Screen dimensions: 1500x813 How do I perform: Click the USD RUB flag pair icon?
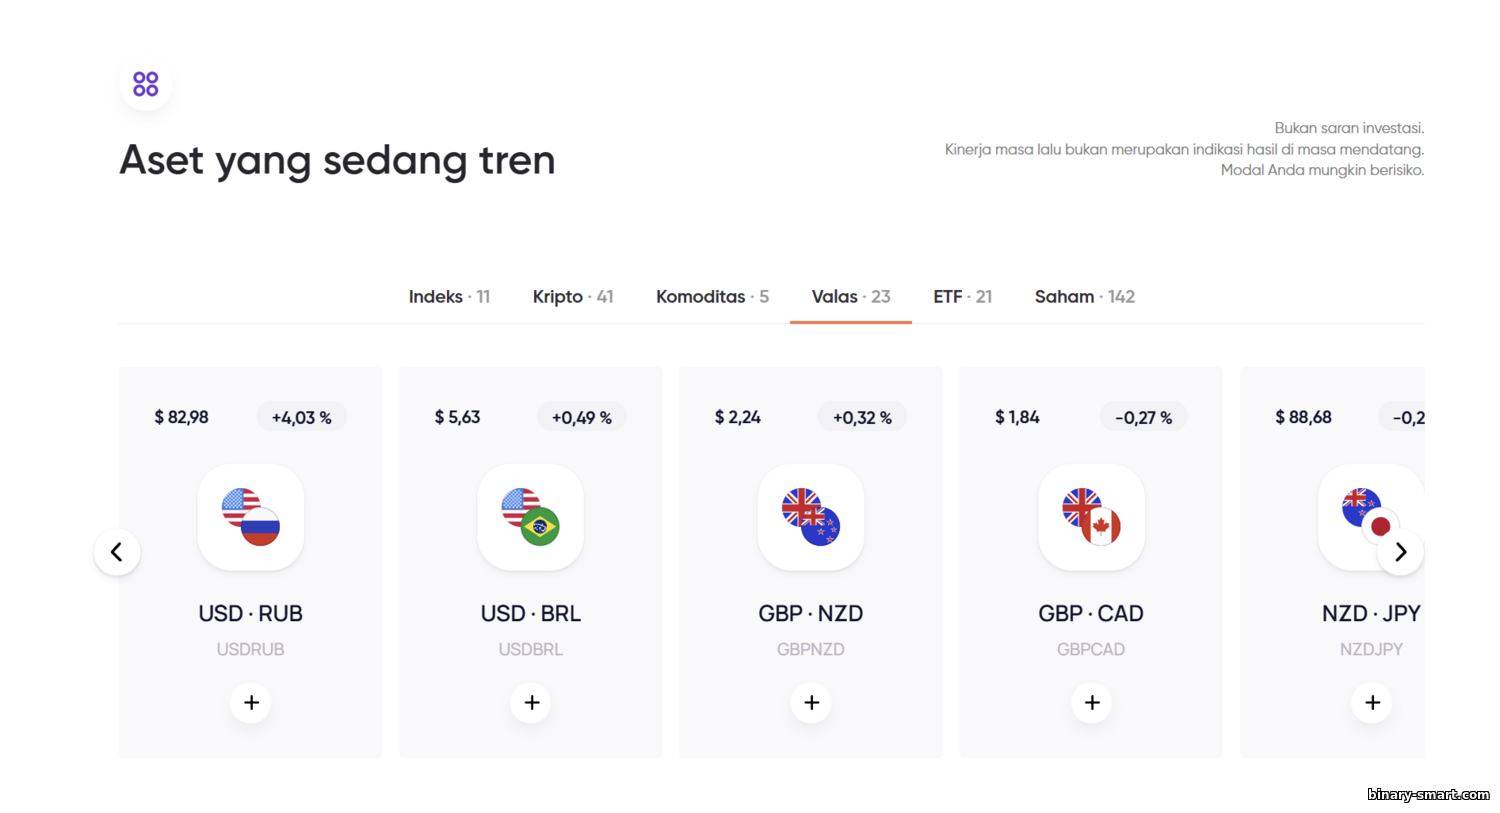(251, 517)
